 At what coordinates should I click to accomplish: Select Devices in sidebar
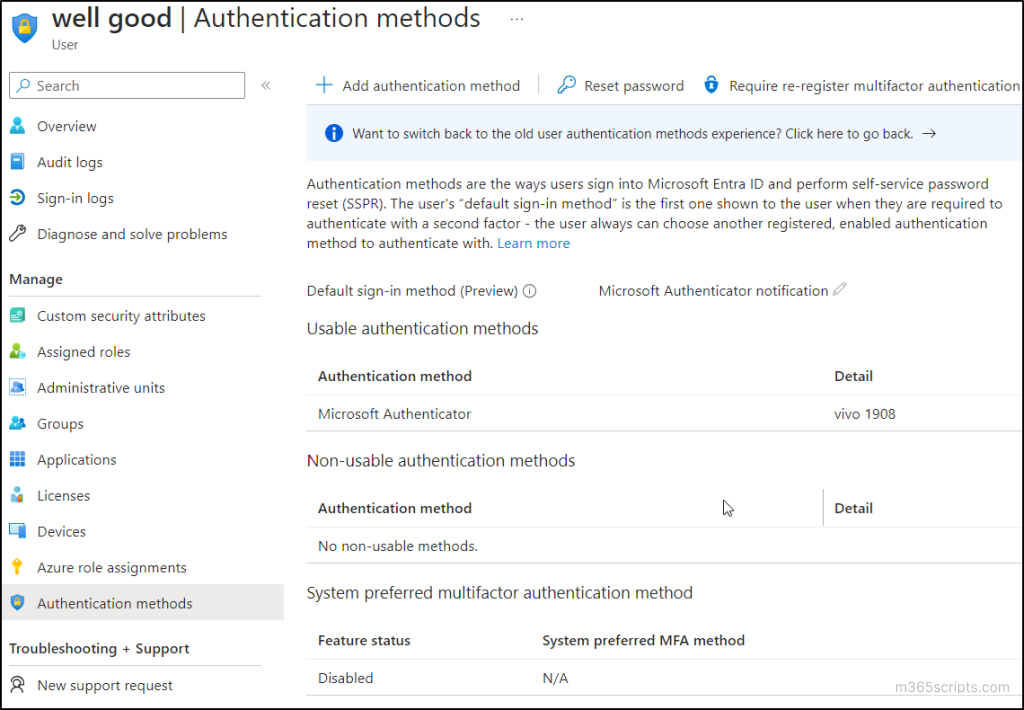(62, 531)
